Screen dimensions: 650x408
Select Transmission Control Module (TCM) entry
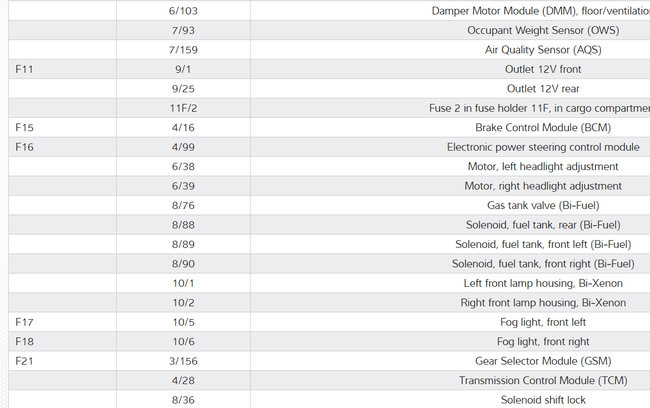coord(543,381)
